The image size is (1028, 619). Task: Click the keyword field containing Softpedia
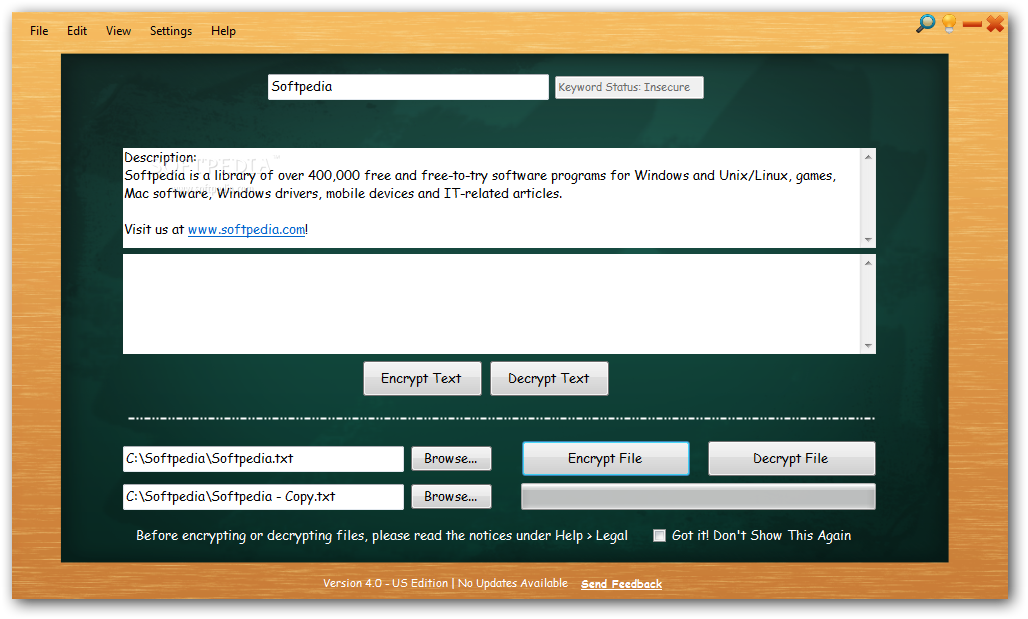408,87
